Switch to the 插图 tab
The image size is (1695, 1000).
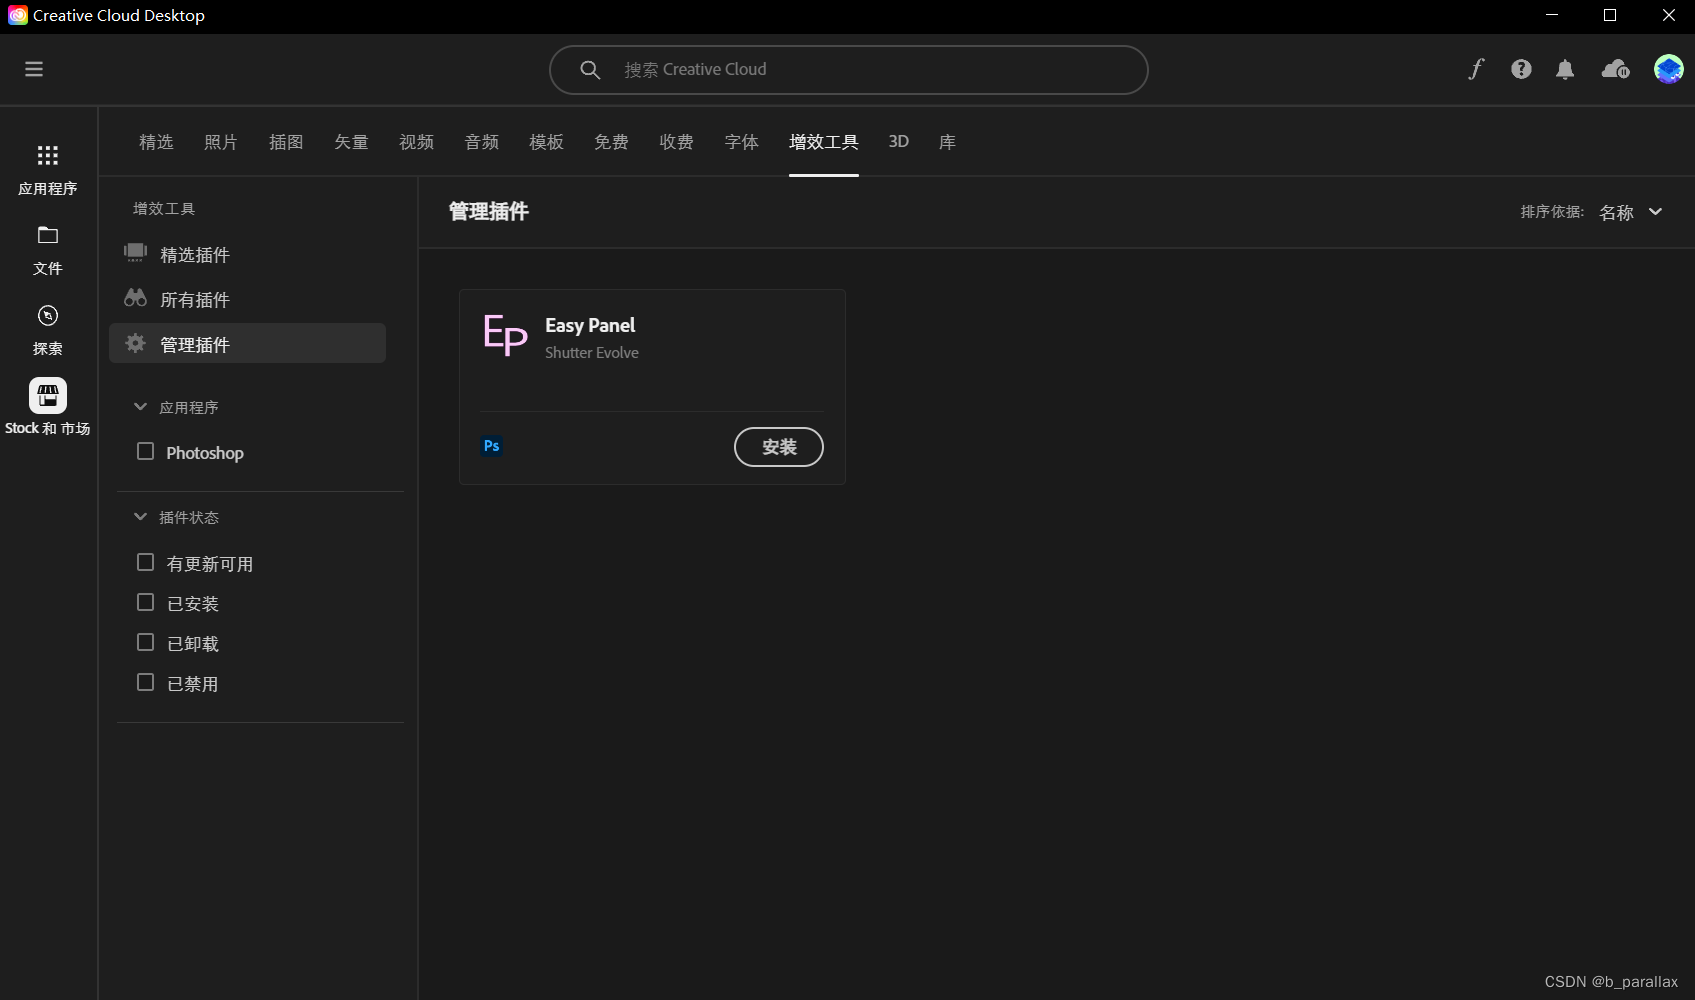(286, 142)
